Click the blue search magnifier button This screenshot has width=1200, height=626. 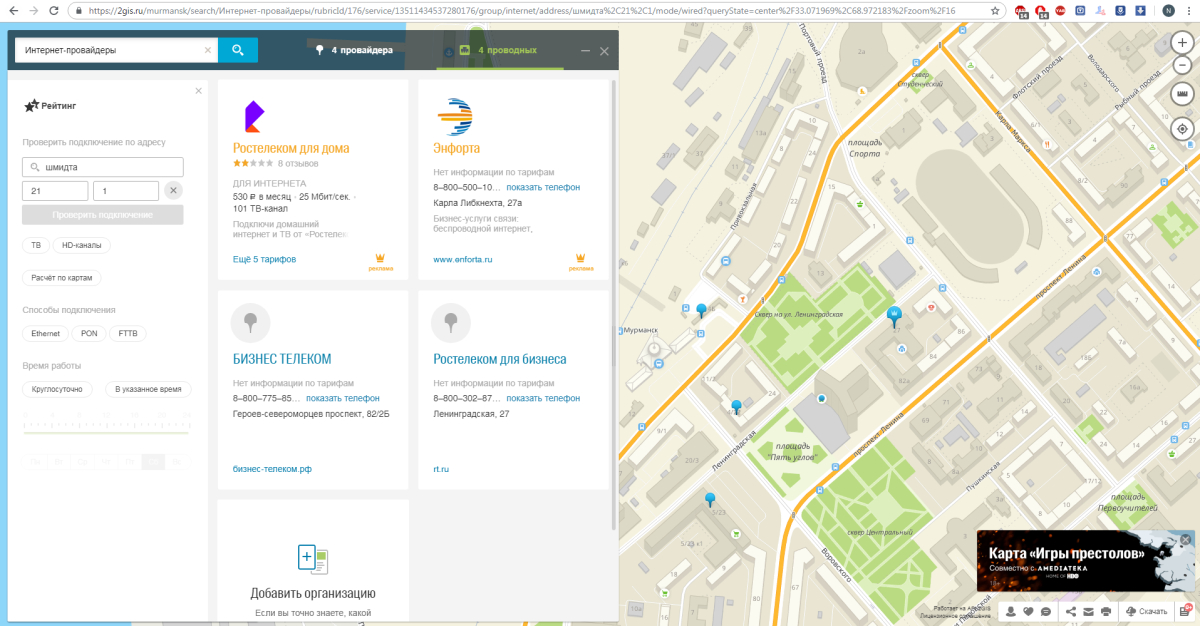click(x=237, y=50)
